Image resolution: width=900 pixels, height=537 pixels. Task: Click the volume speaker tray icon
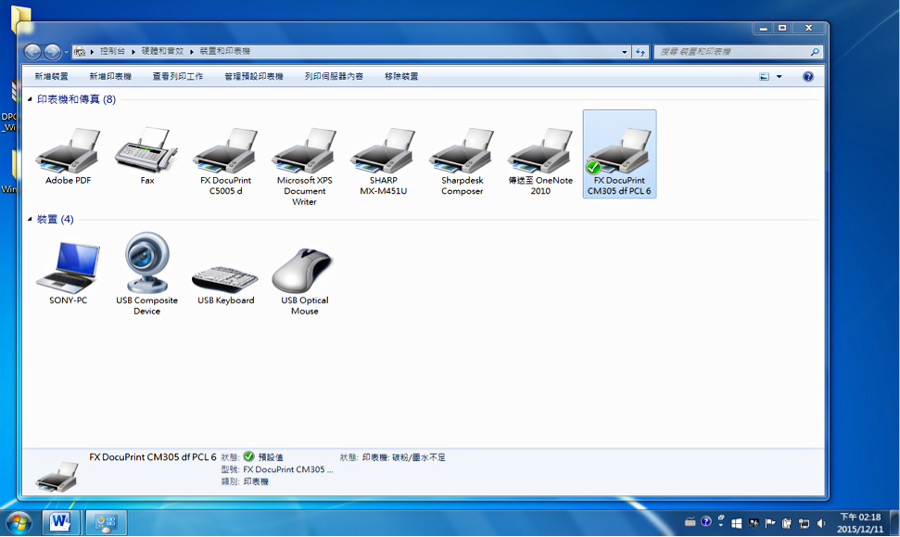click(821, 523)
